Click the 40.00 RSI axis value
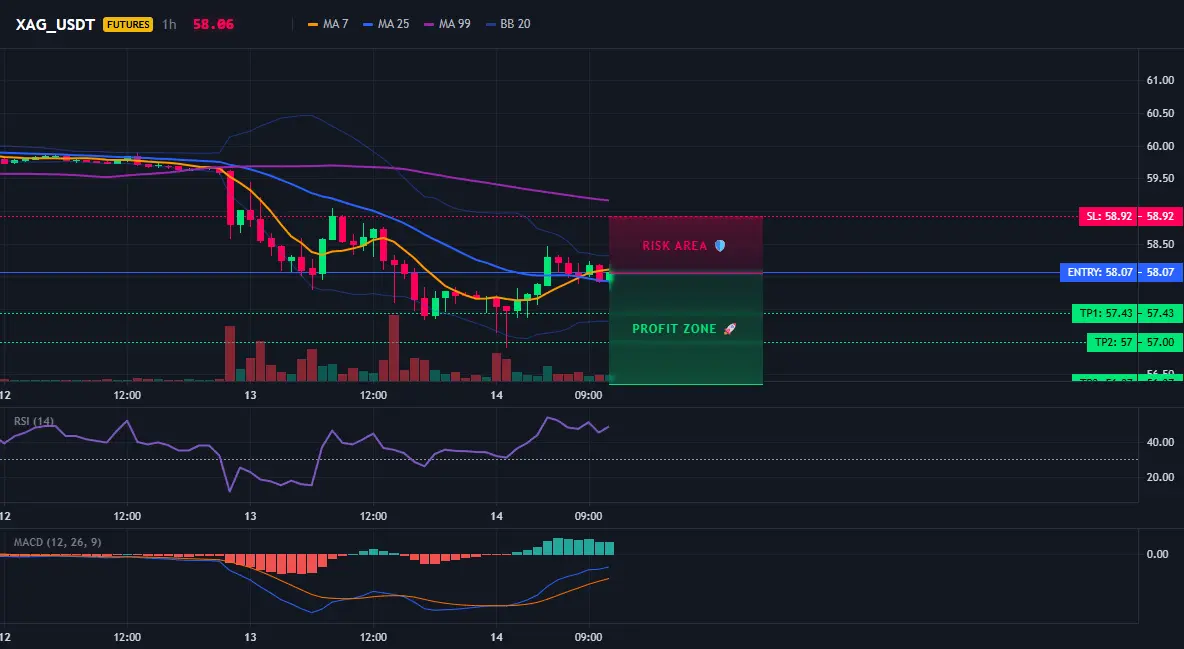Image resolution: width=1184 pixels, height=649 pixels. [x=1160, y=442]
